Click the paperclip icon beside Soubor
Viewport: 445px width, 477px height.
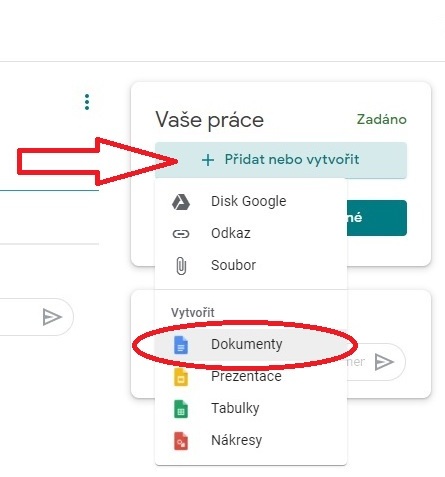click(x=181, y=266)
